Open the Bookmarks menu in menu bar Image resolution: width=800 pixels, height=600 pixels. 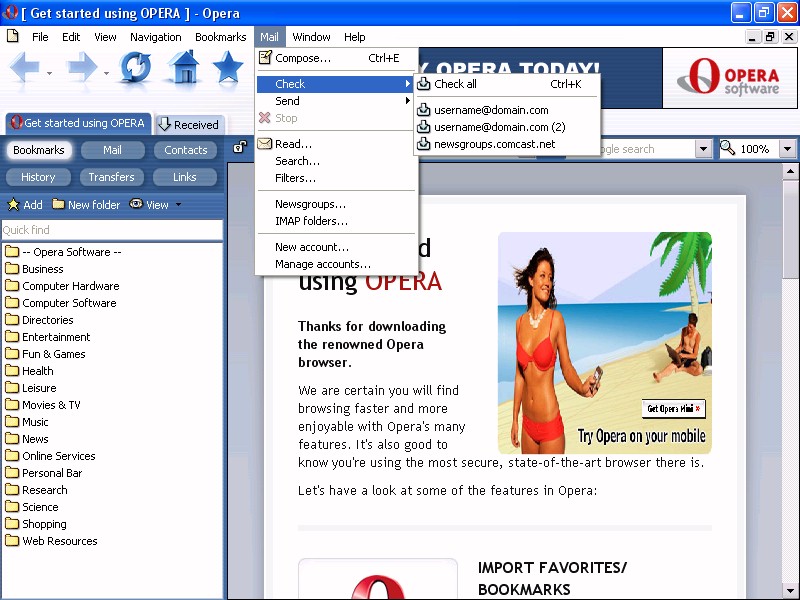(x=220, y=37)
